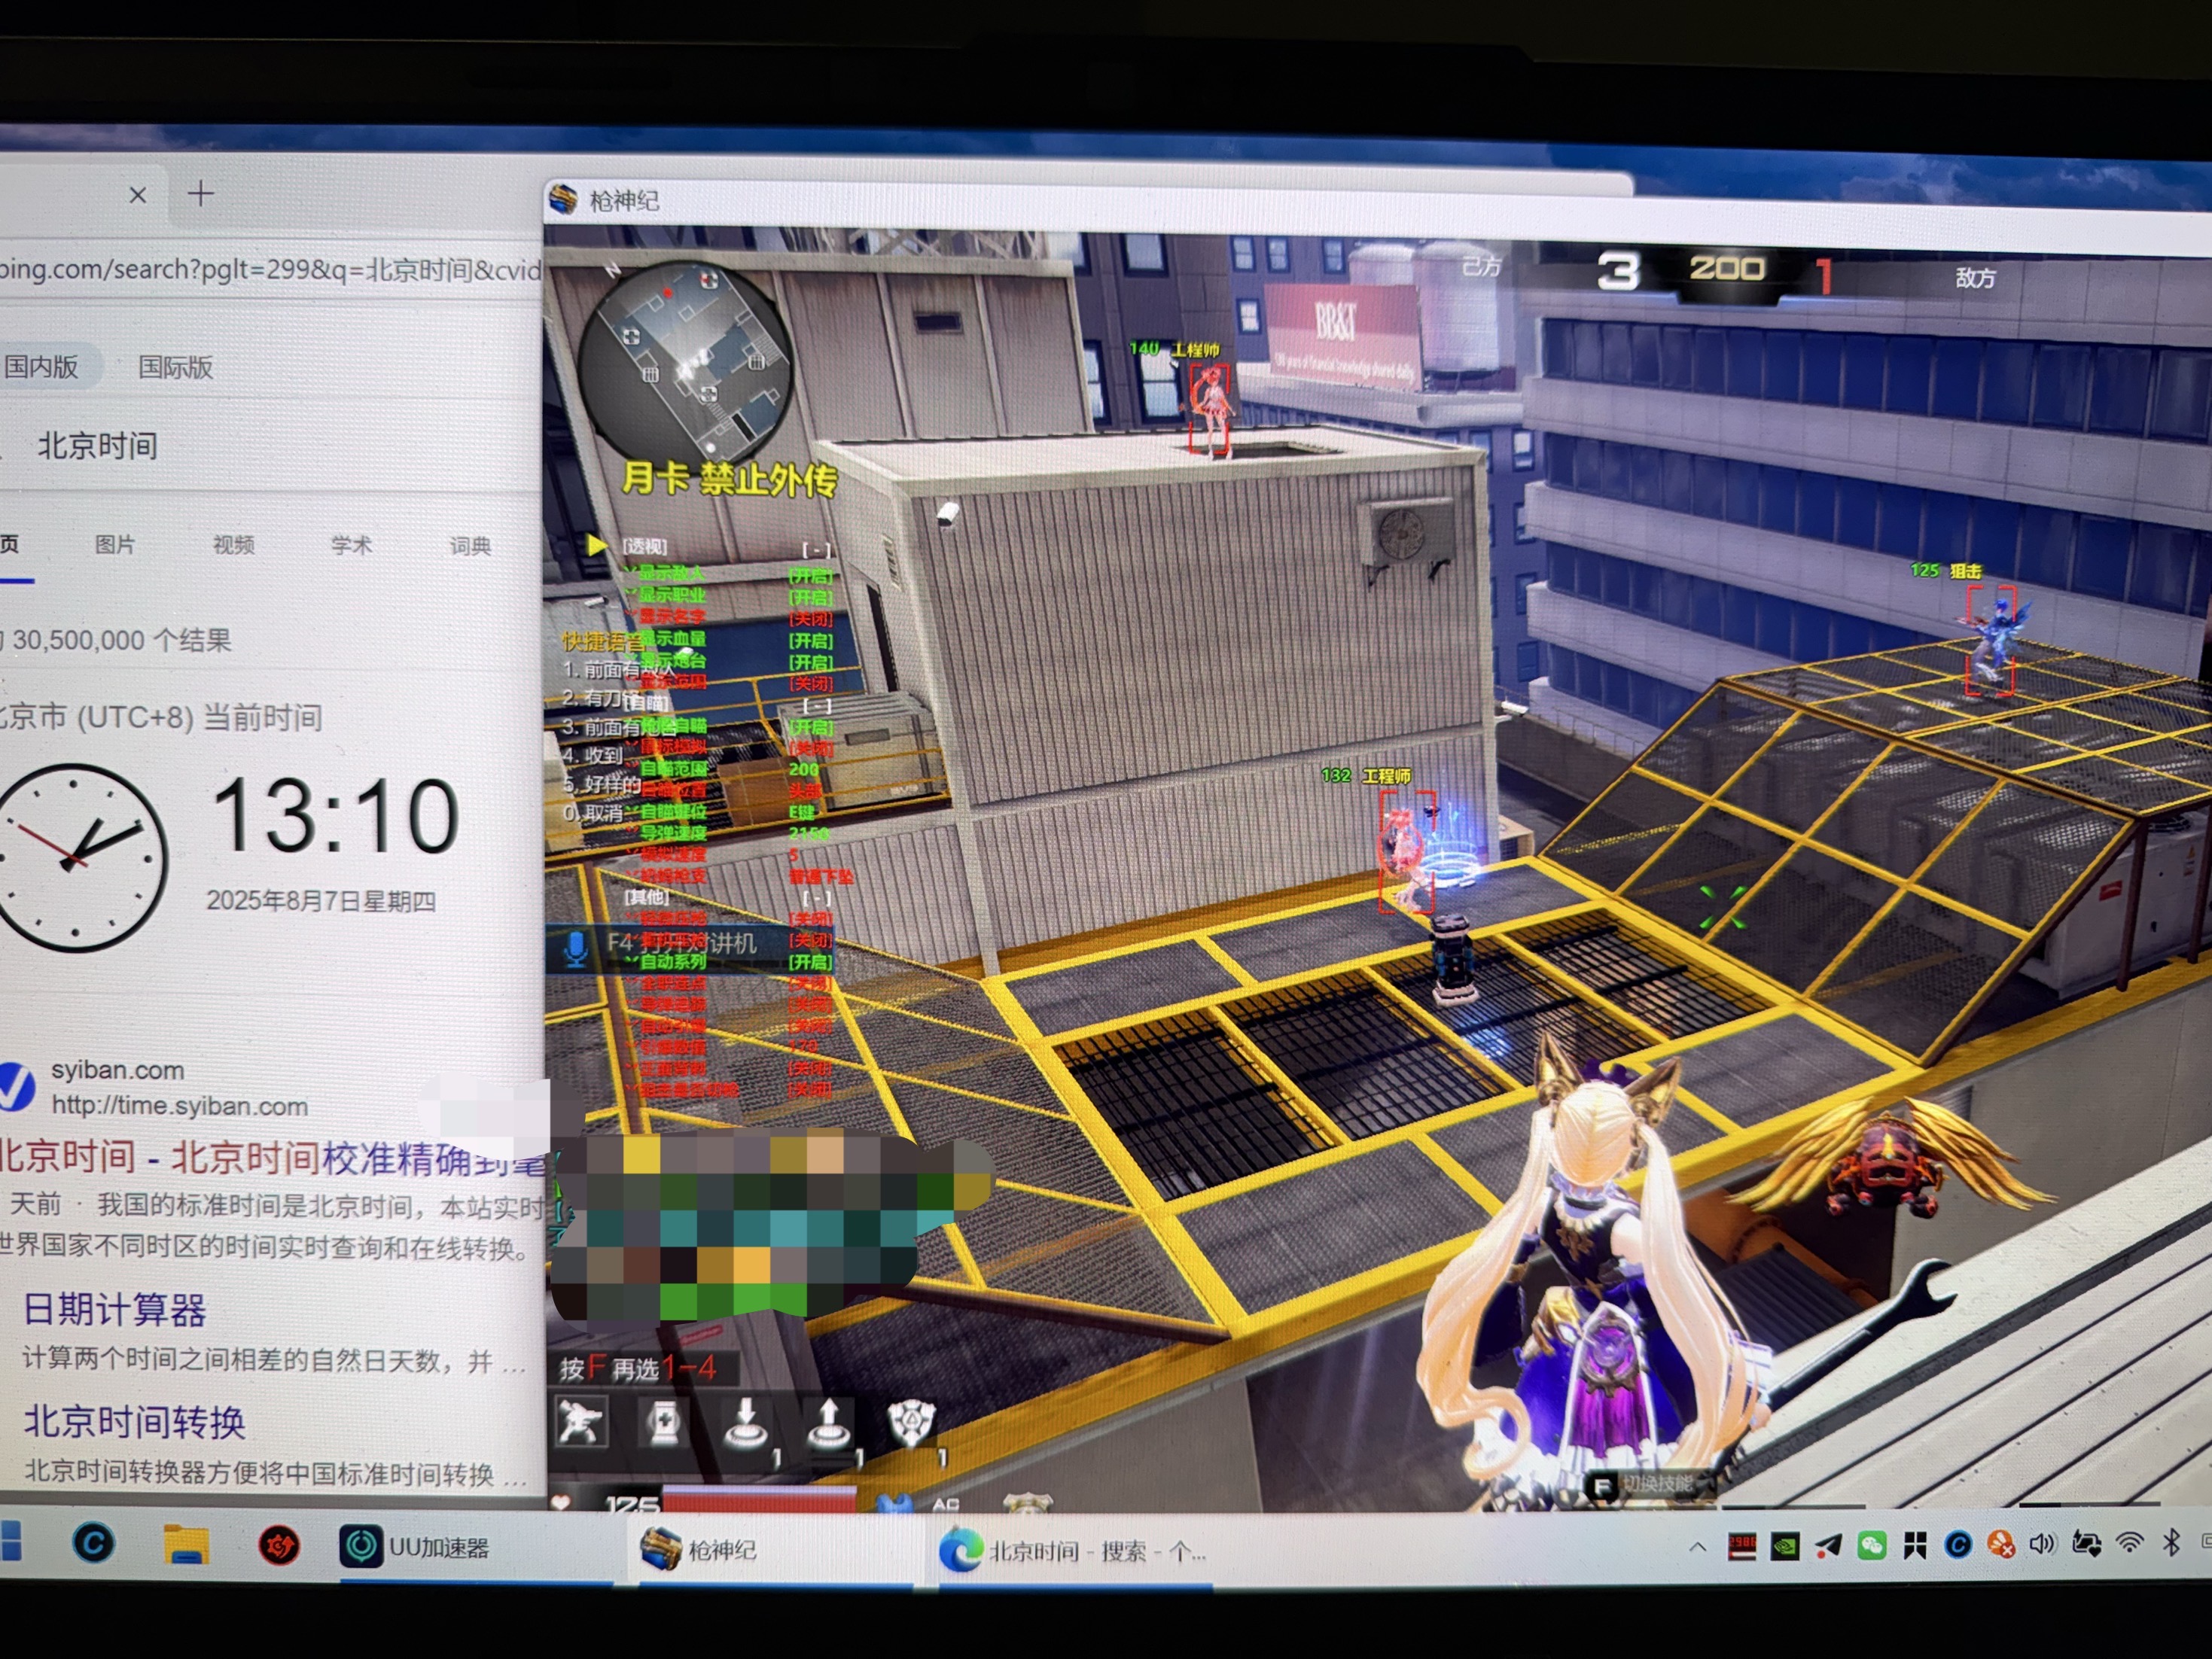This screenshot has height=1659, width=2212.
Task: Collapse the [透视] section with [-]
Action: (816, 550)
